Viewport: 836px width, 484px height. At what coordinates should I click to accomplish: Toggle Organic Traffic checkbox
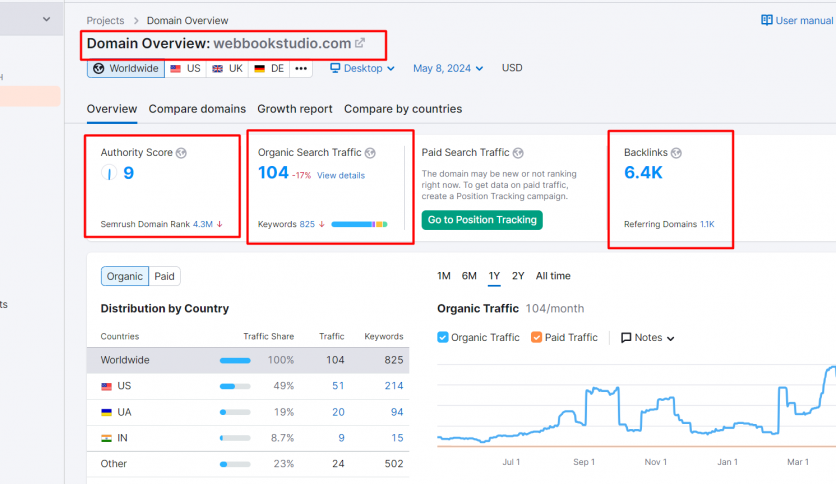pyautogui.click(x=443, y=337)
